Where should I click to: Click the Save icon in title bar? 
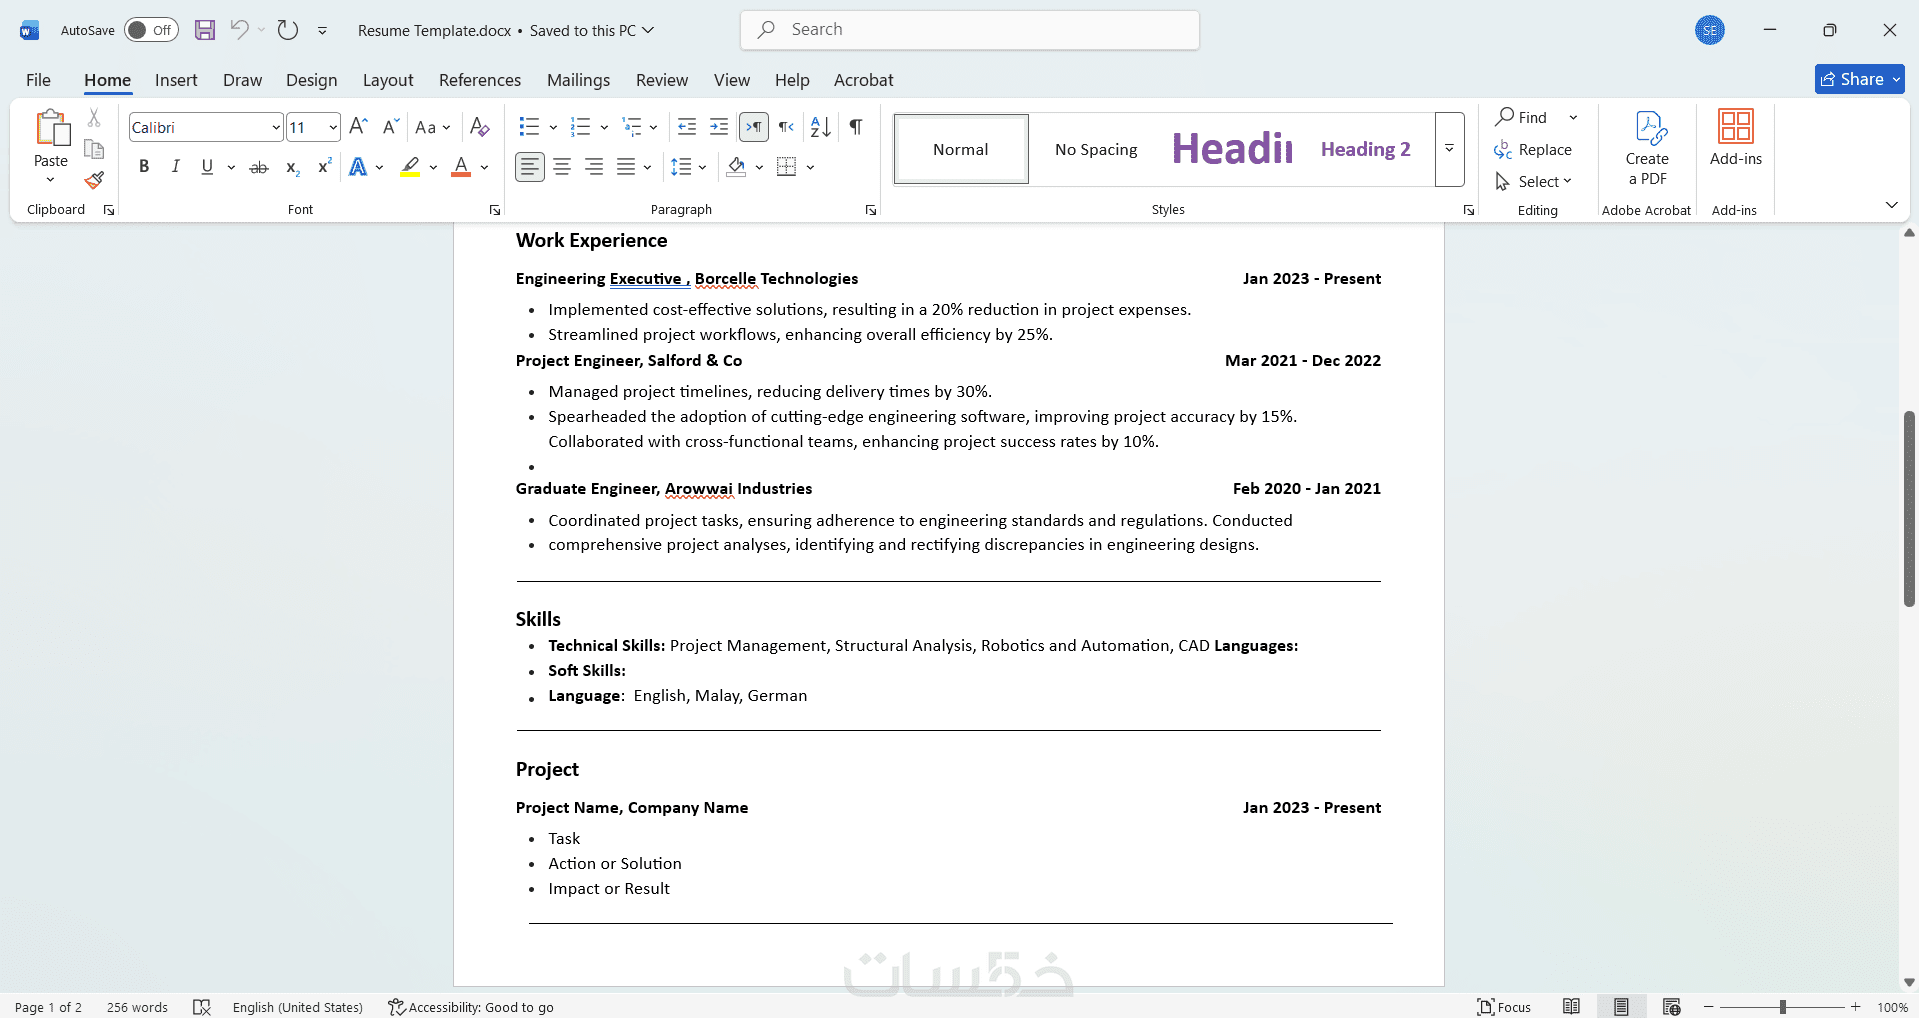[x=205, y=30]
